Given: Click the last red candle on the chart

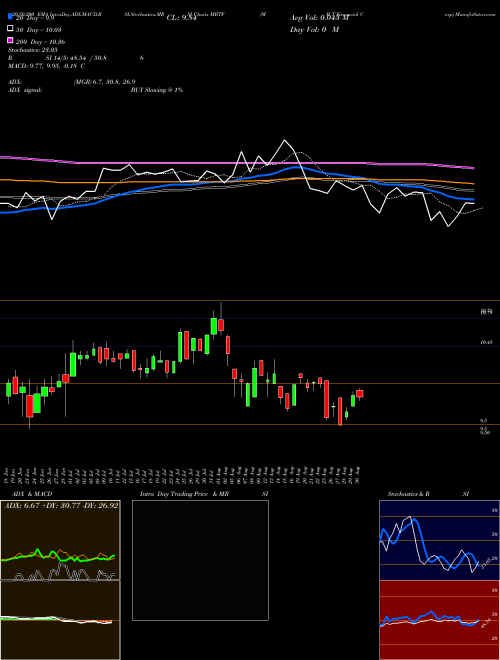Looking at the screenshot, I should coord(359,394).
